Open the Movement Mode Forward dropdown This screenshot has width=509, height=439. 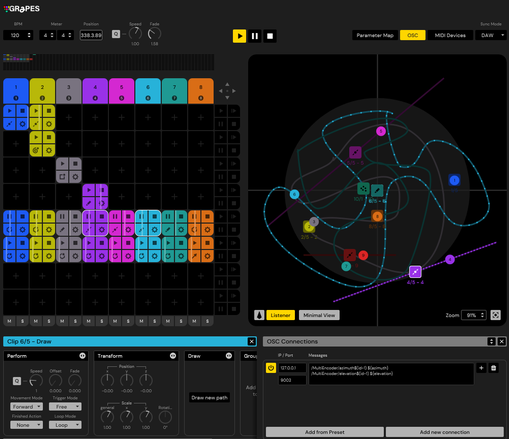pos(26,407)
